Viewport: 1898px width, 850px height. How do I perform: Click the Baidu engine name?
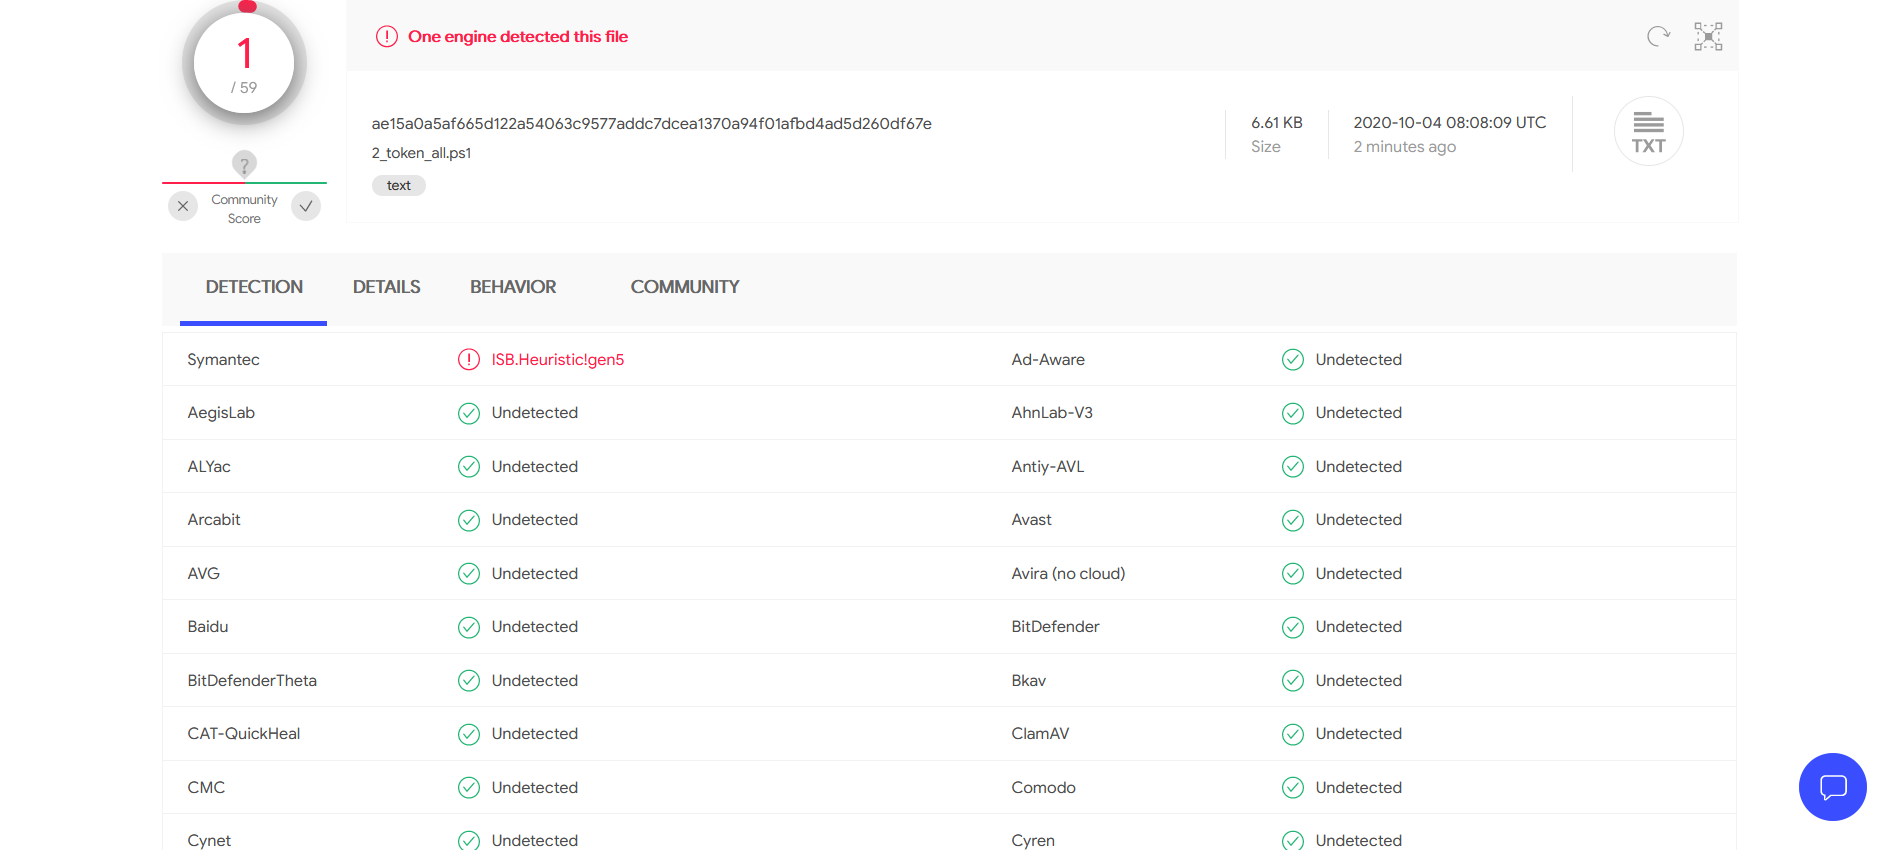pyautogui.click(x=208, y=627)
